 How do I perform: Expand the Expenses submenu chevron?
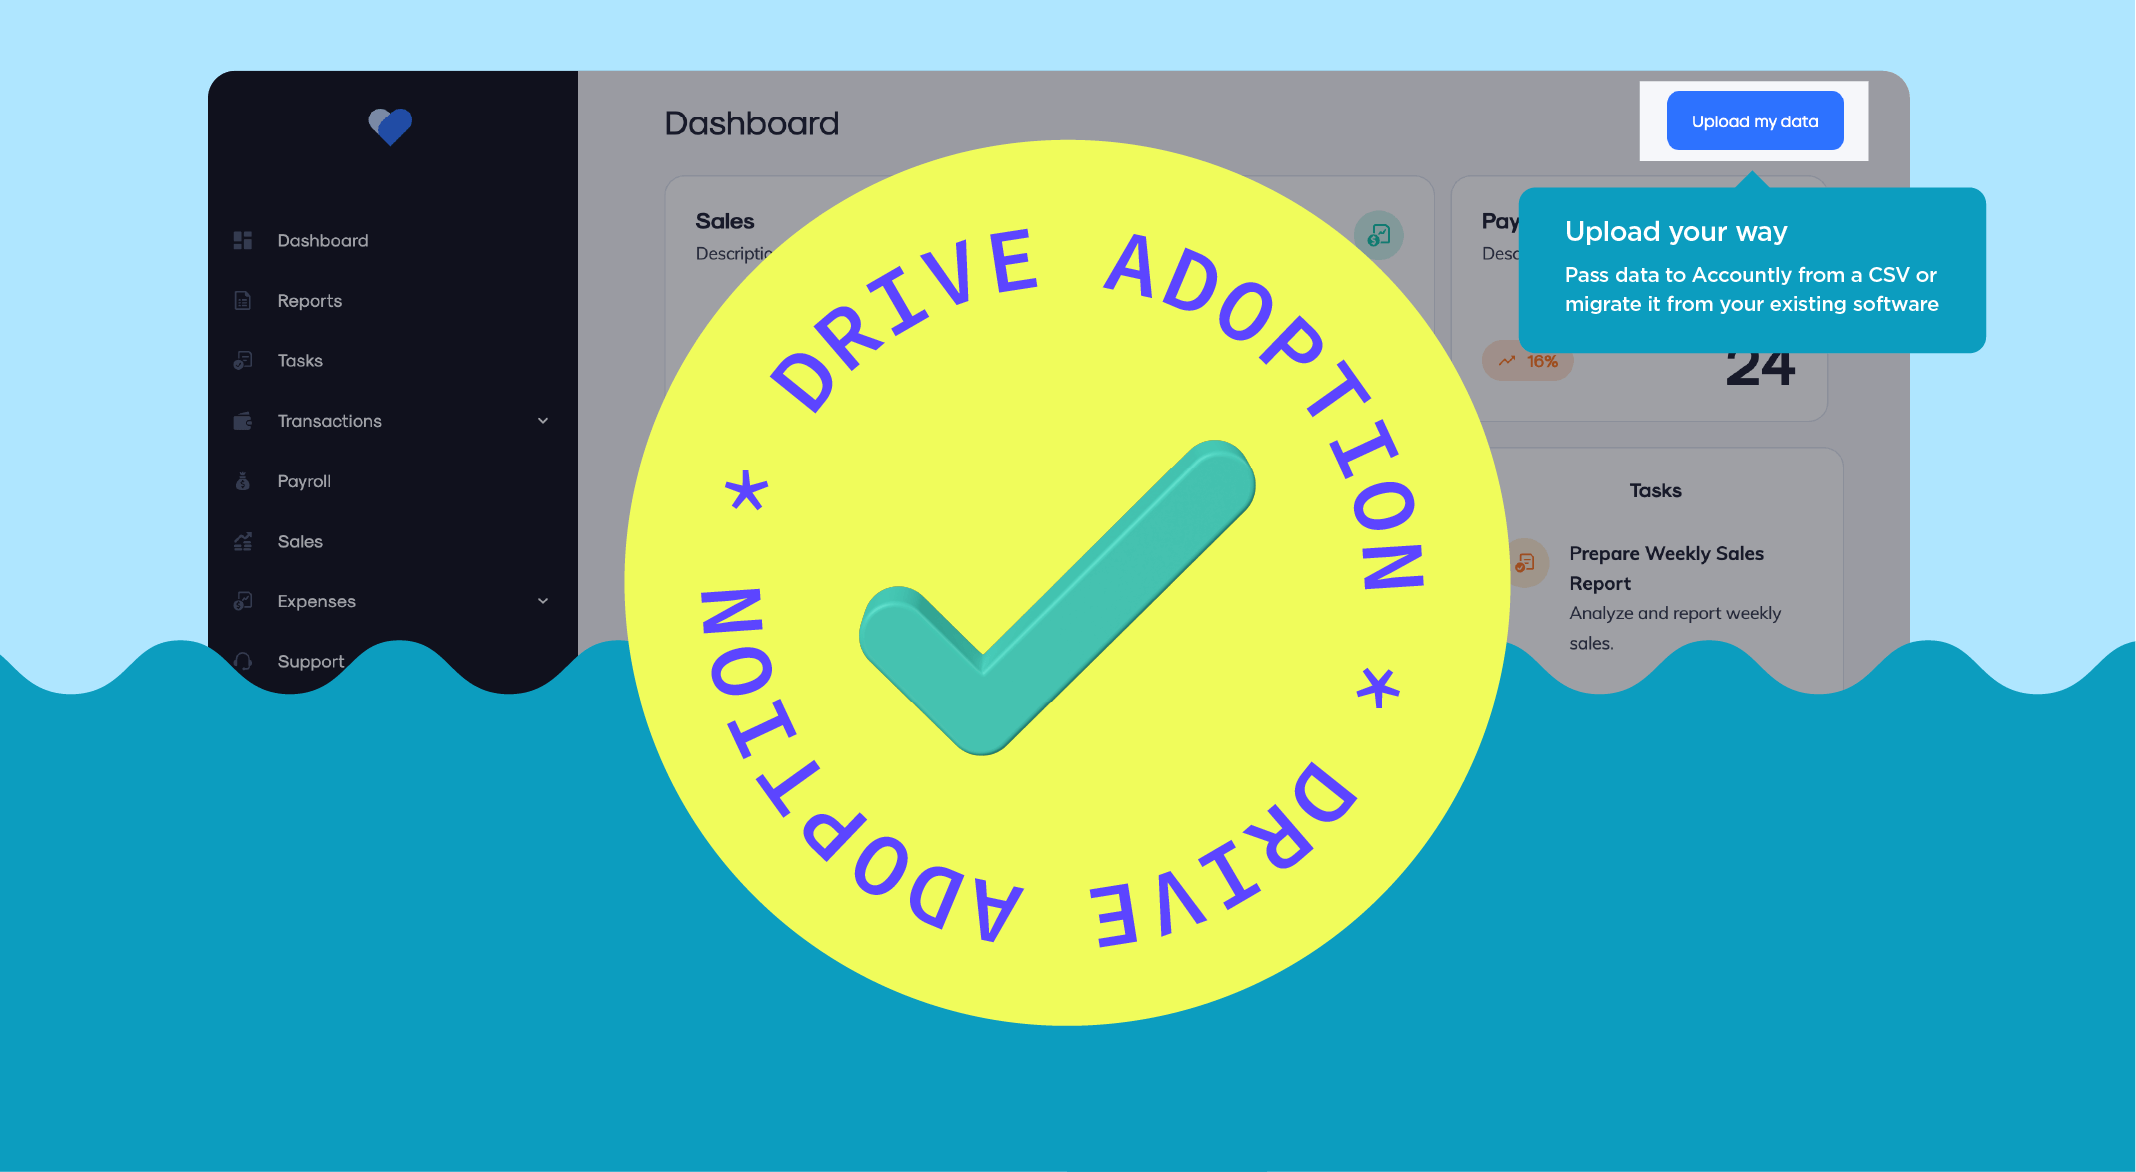pos(543,601)
